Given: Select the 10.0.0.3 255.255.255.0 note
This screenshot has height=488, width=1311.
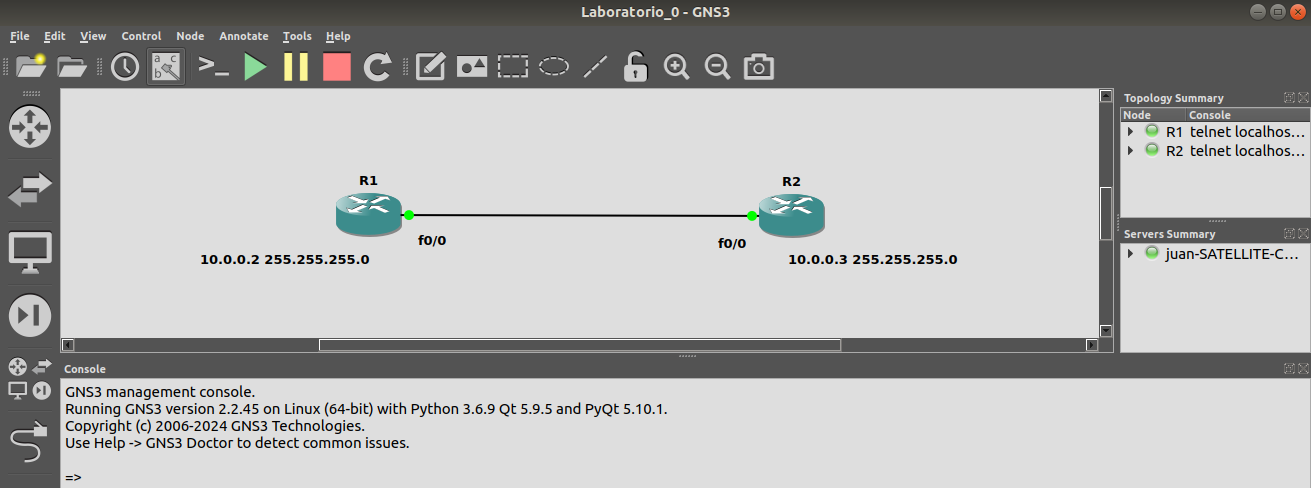Looking at the screenshot, I should point(873,259).
